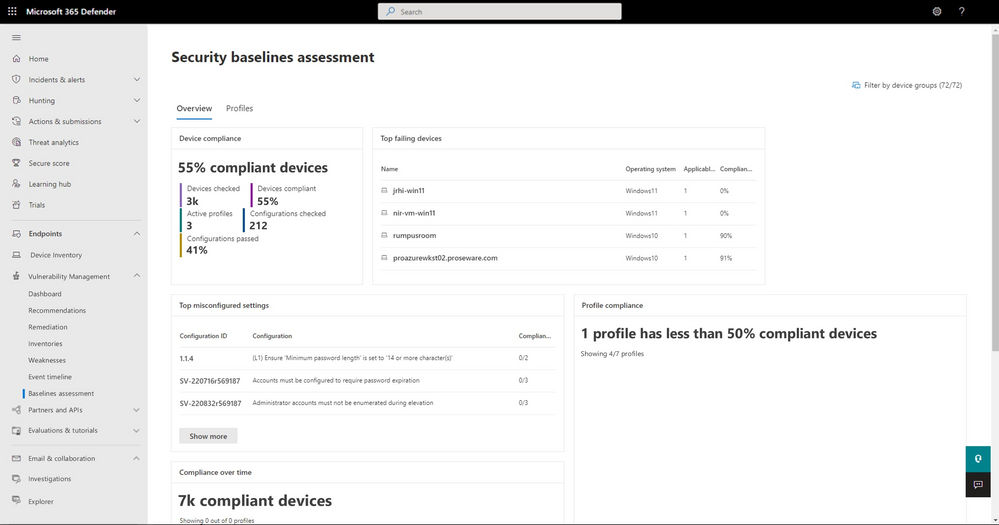Switch to the Profiles tab
Viewport: 999px width, 525px height.
coord(240,108)
